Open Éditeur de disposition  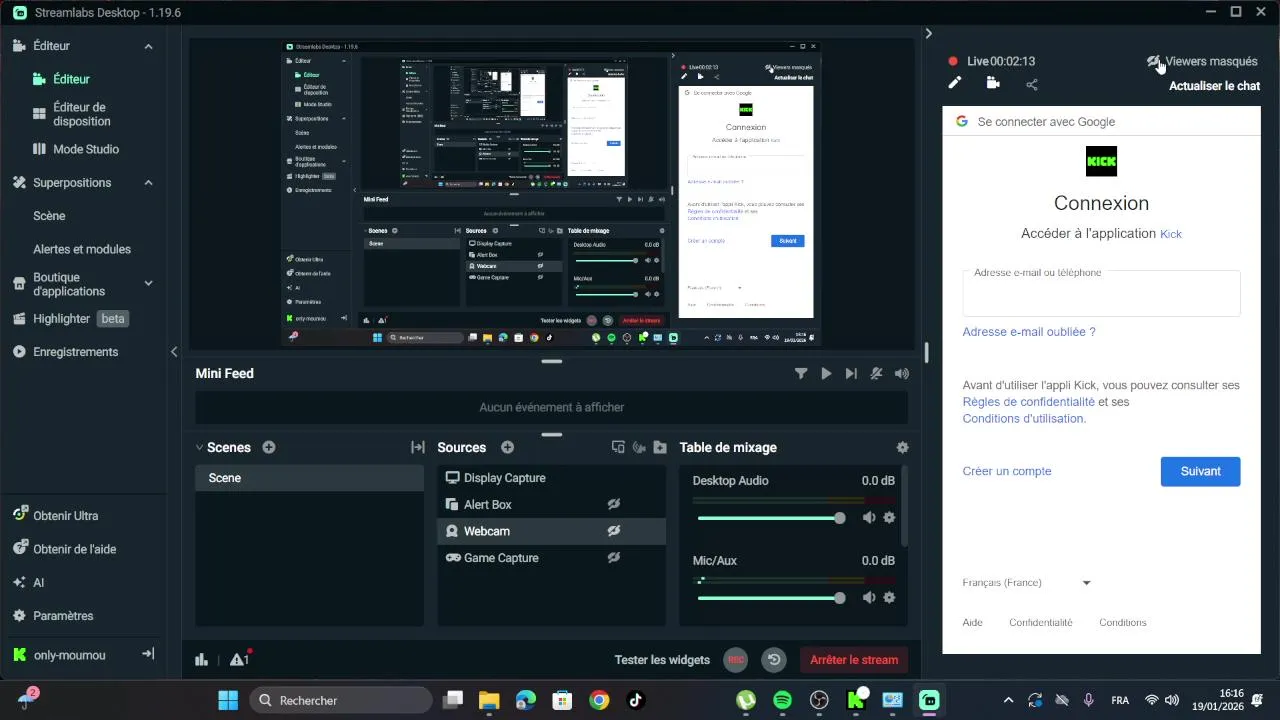click(x=82, y=114)
